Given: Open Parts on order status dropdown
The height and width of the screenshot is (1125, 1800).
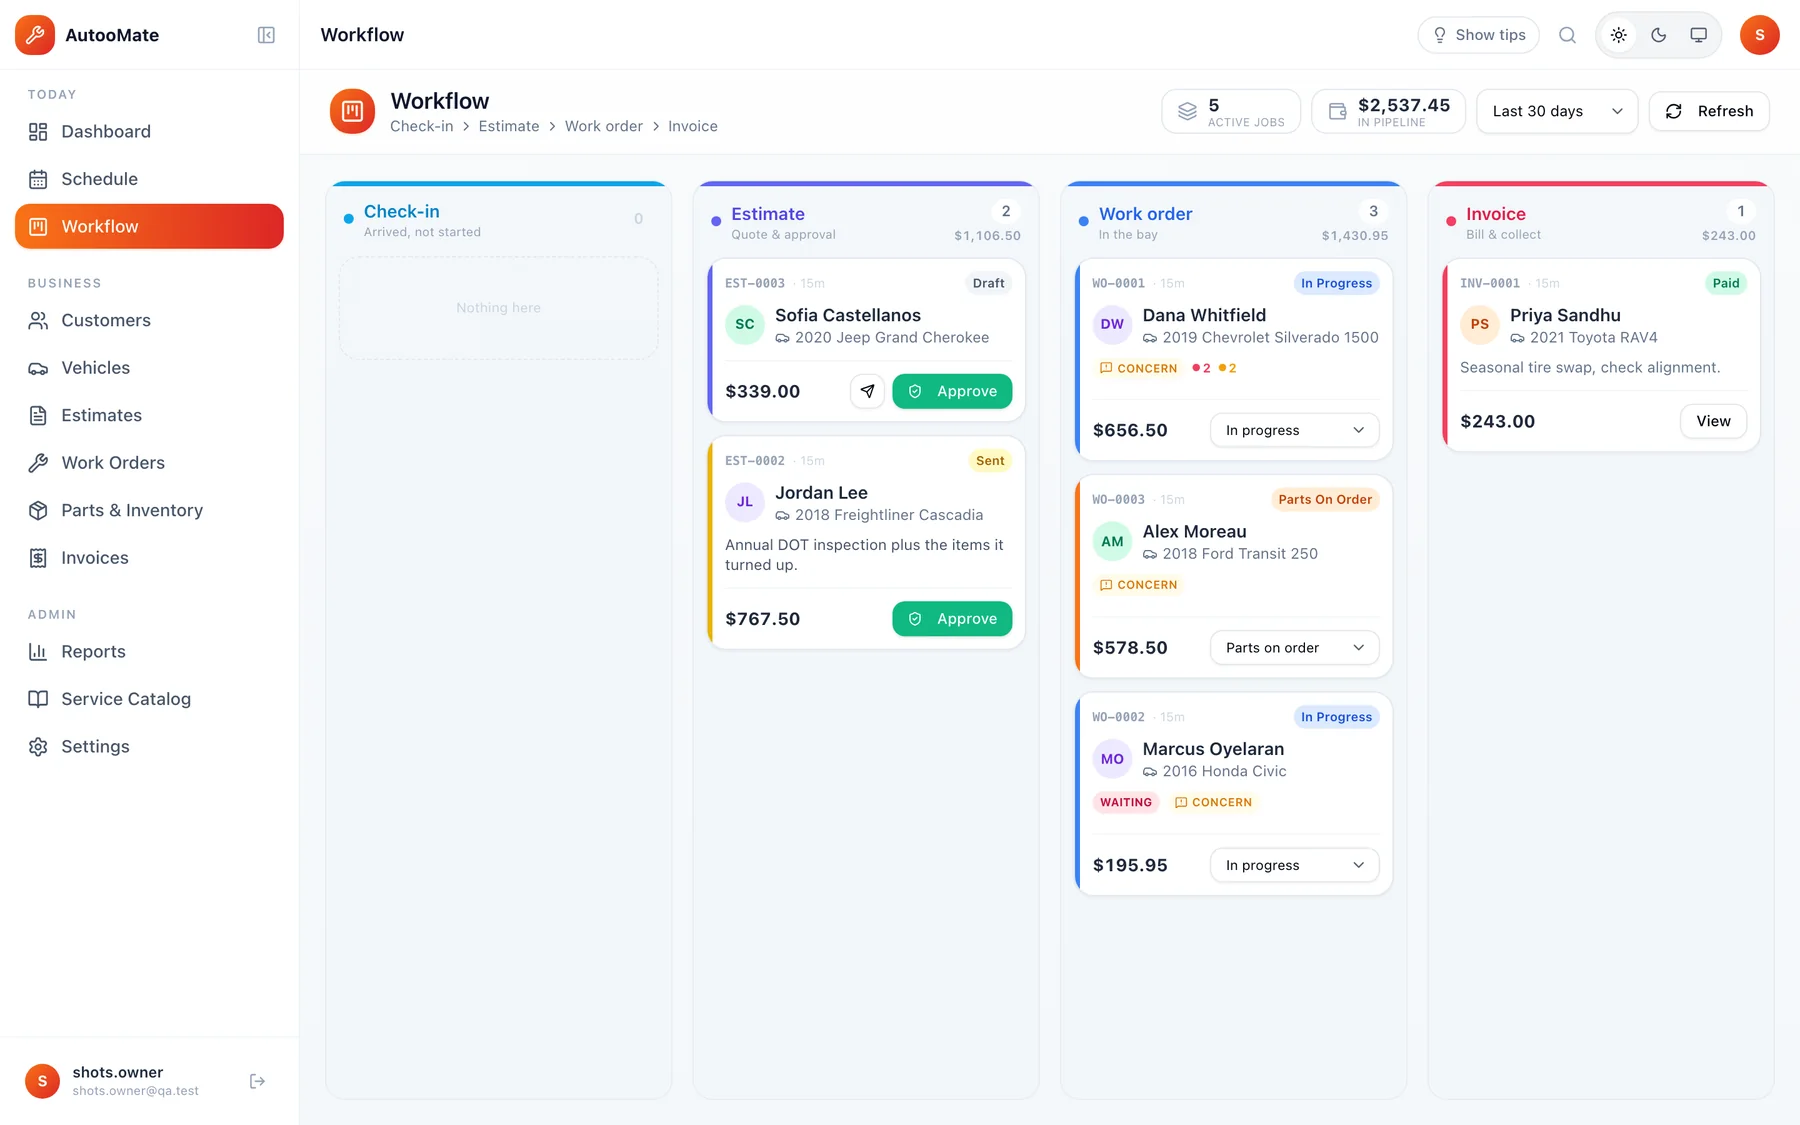Looking at the screenshot, I should click(1294, 648).
